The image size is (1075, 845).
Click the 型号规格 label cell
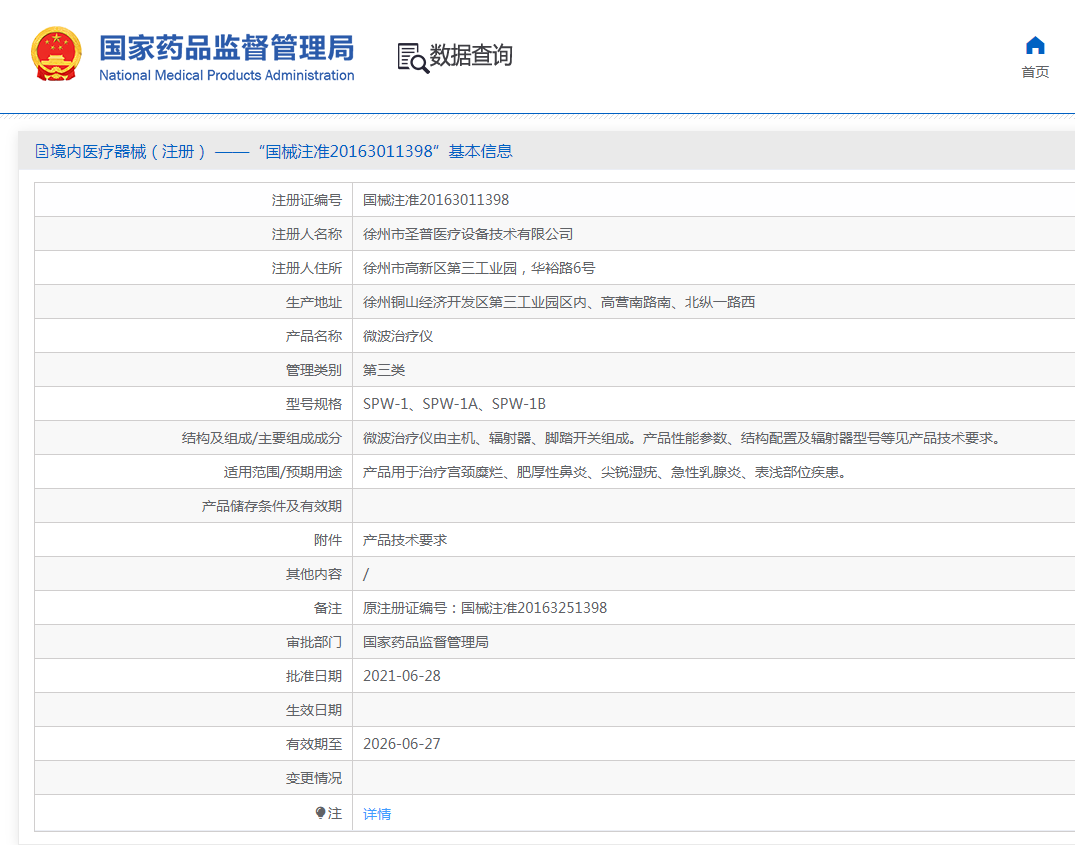193,404
